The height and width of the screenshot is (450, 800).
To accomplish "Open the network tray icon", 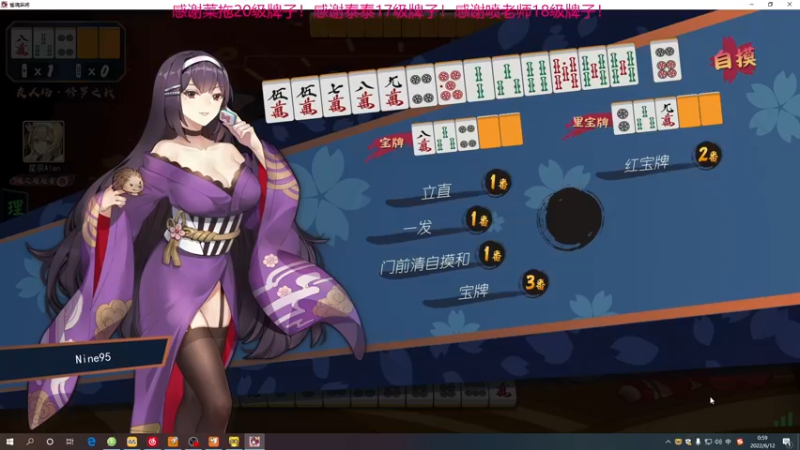I will [x=708, y=442].
